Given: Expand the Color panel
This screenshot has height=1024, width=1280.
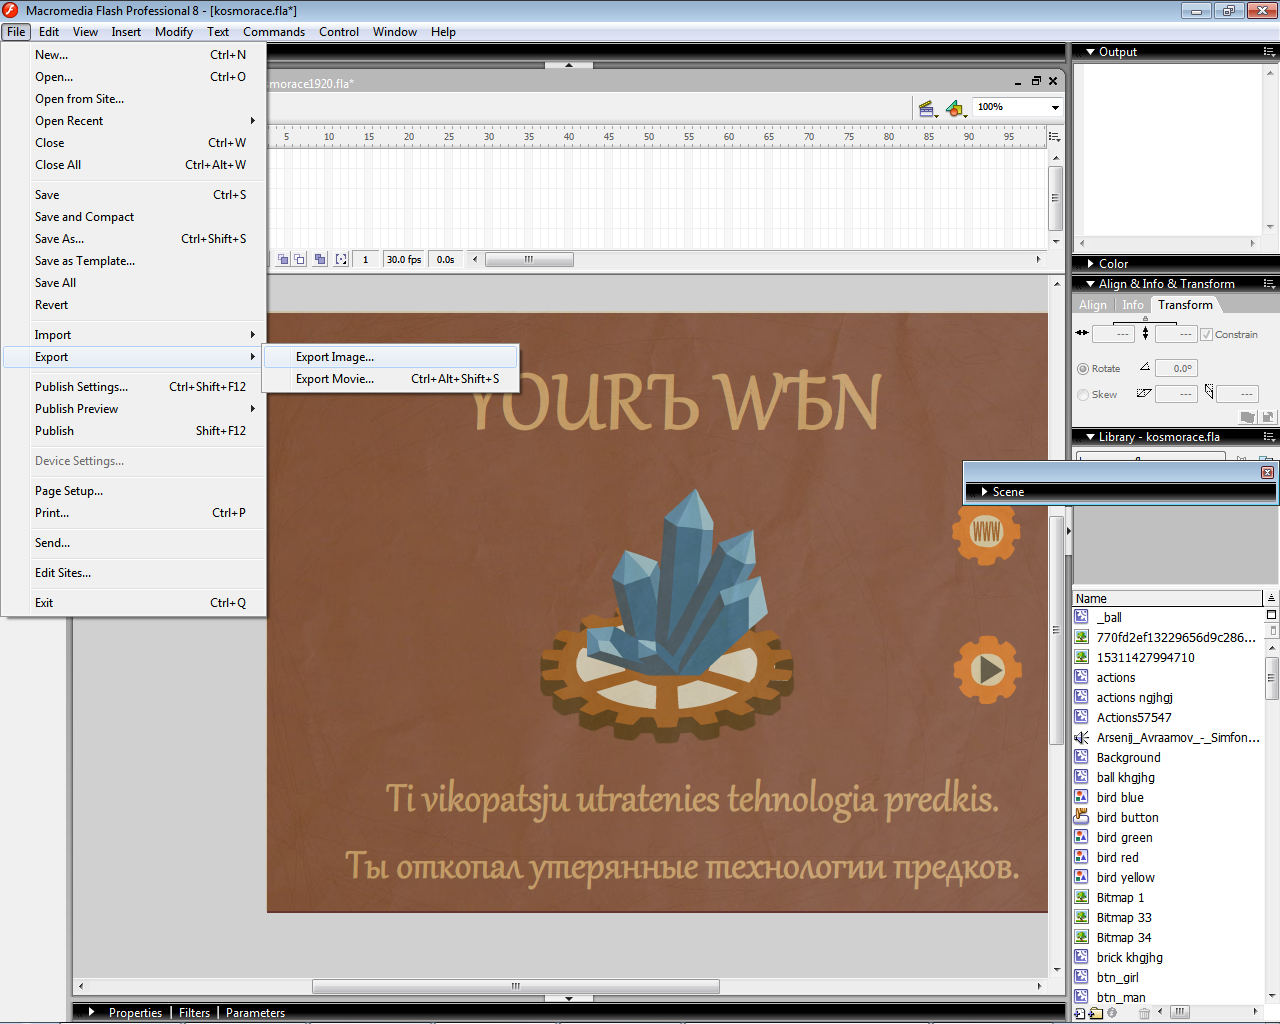Looking at the screenshot, I should pyautogui.click(x=1091, y=264).
